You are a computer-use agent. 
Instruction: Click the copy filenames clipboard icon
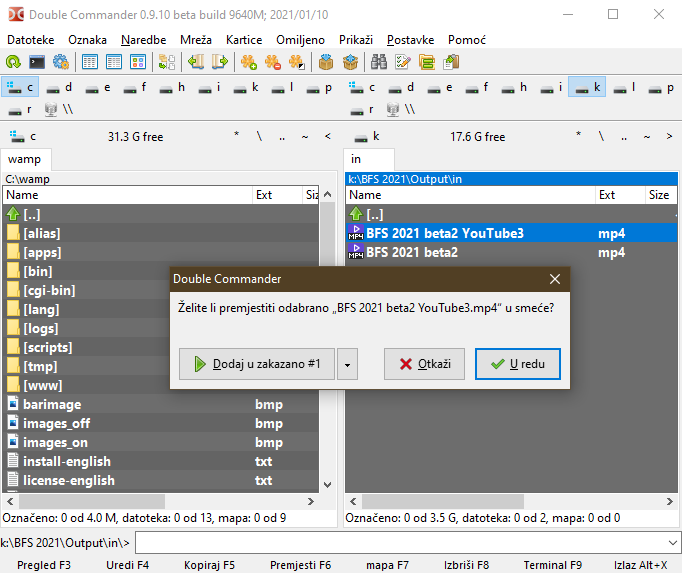pyautogui.click(x=451, y=62)
